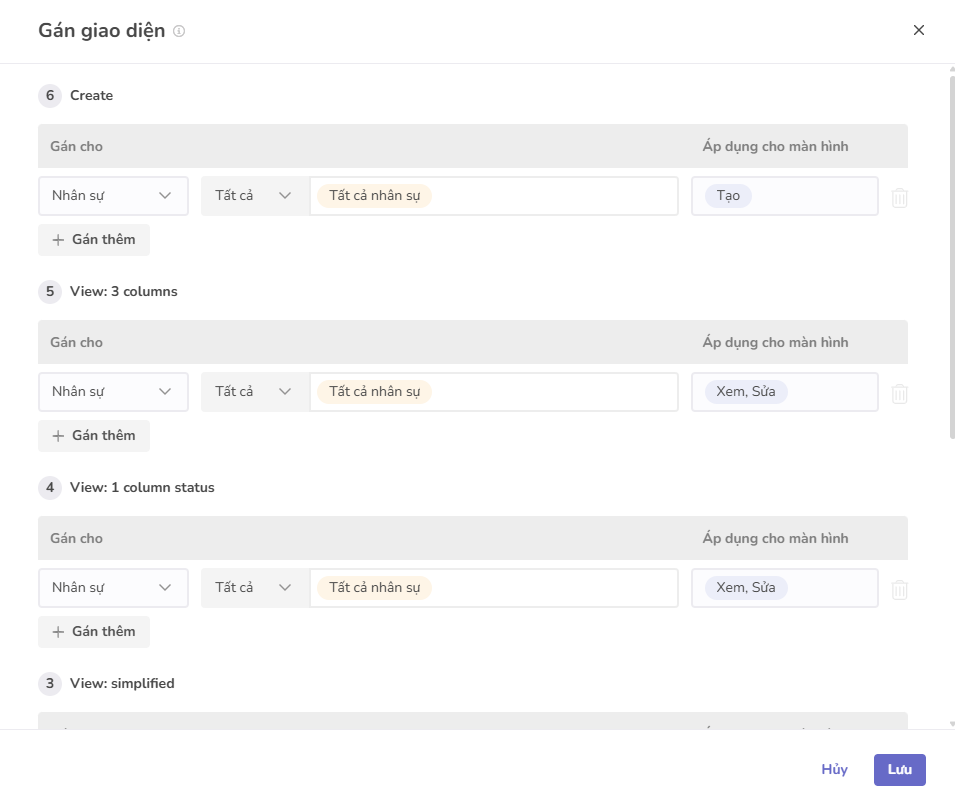This screenshot has height=807, width=955.
Task: Expand Tất cả dropdown under View: 3 columns
Action: tap(254, 392)
